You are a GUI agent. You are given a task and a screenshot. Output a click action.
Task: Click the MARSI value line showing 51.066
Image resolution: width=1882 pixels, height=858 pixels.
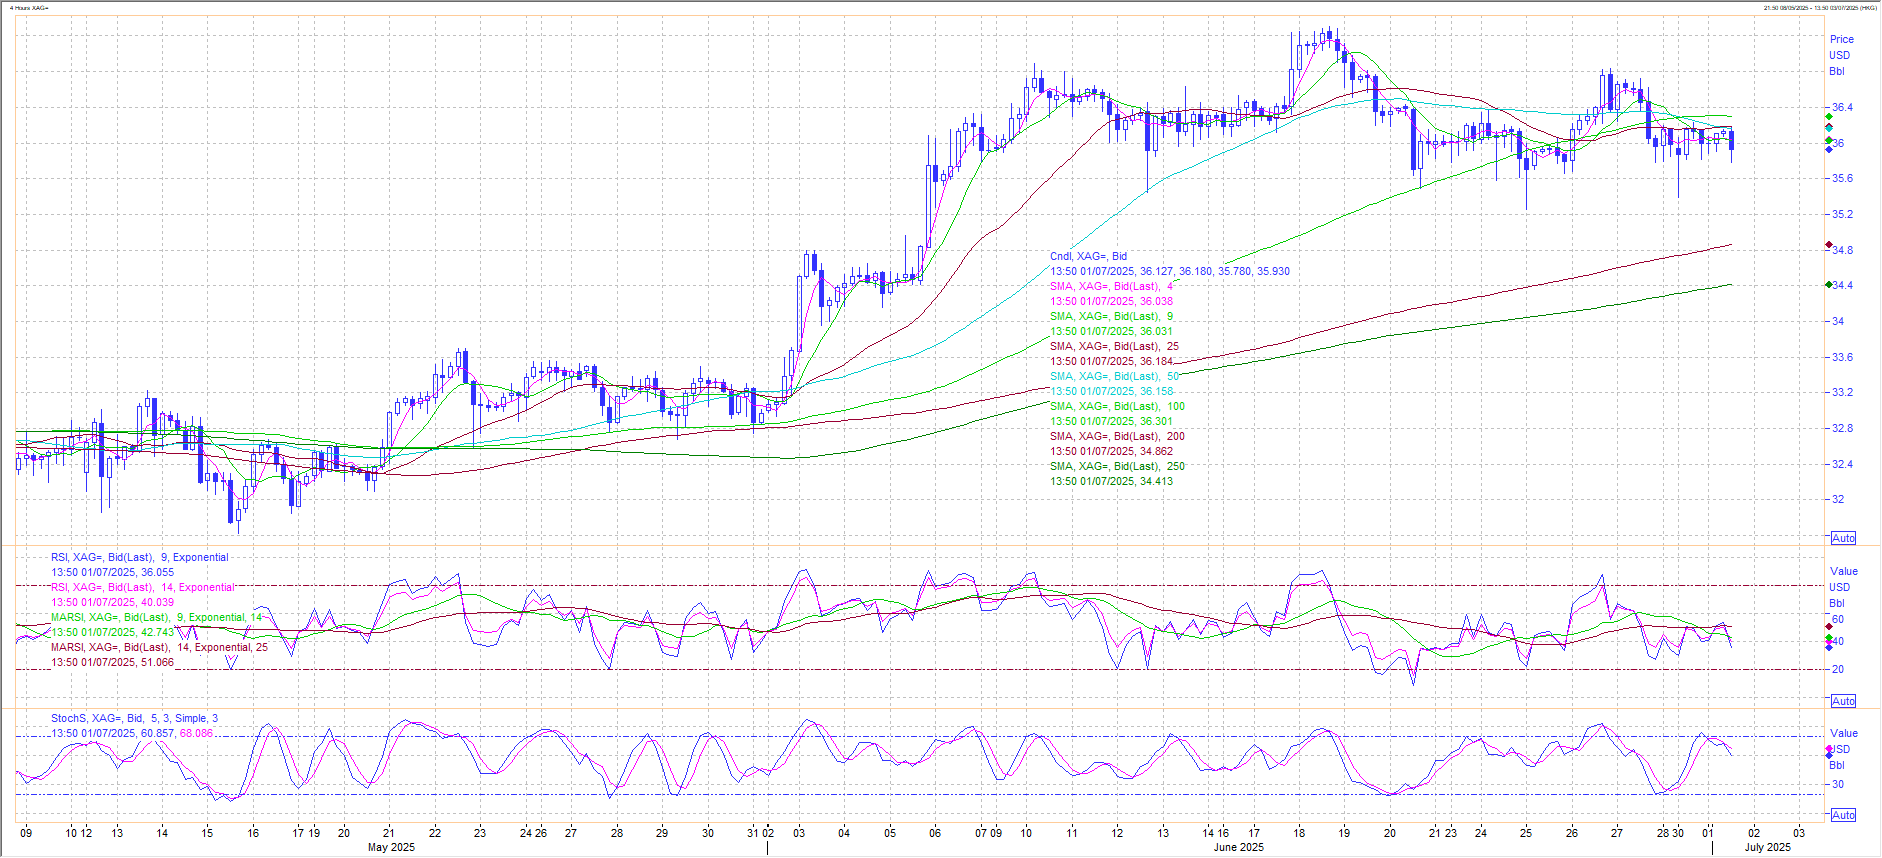112,662
